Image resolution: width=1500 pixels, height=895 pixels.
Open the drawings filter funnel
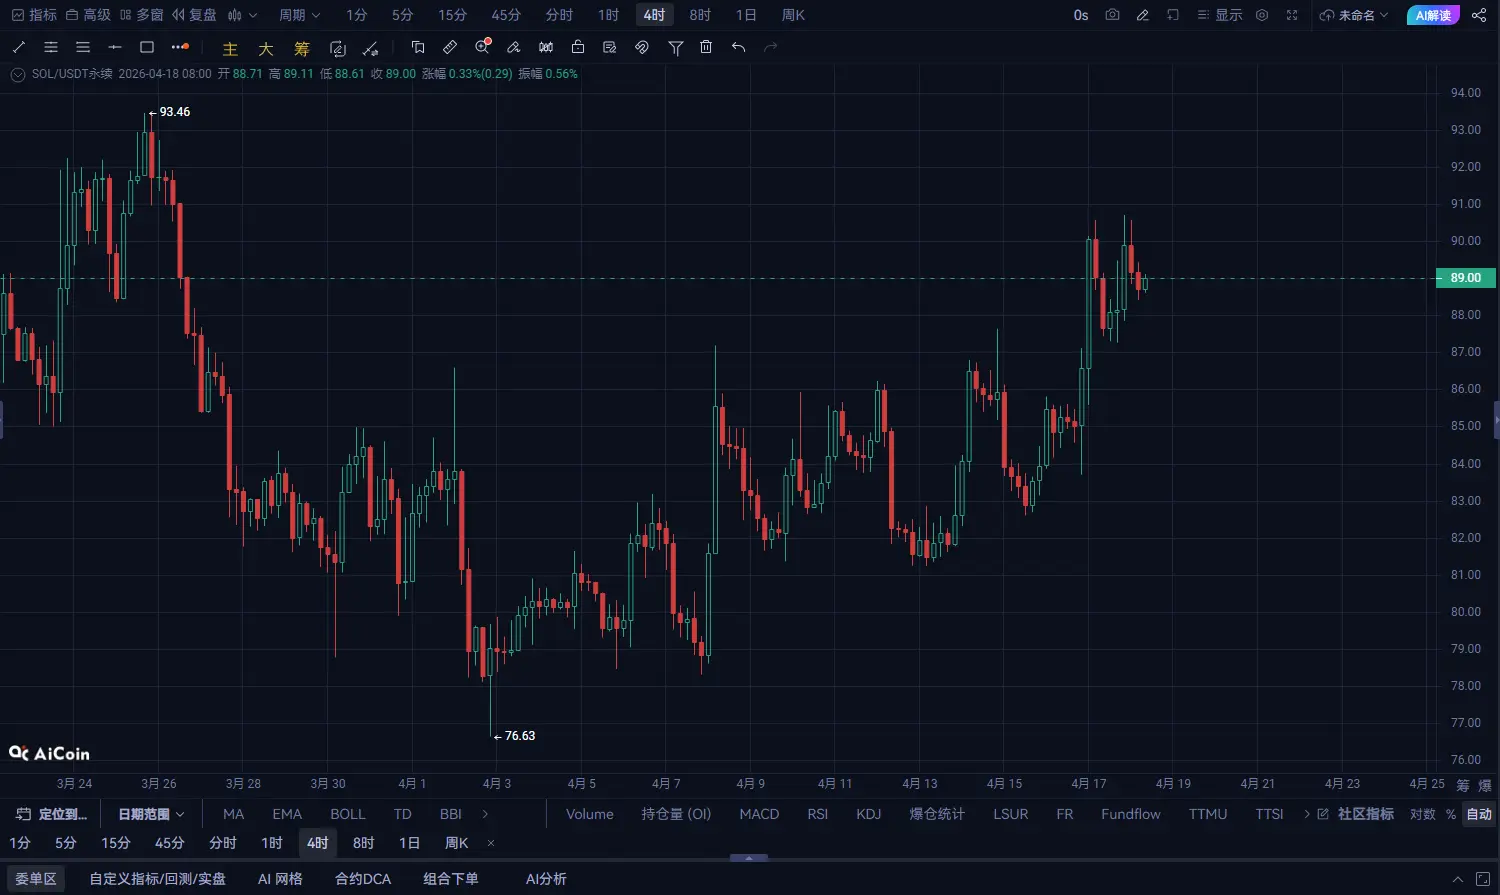pyautogui.click(x=676, y=47)
